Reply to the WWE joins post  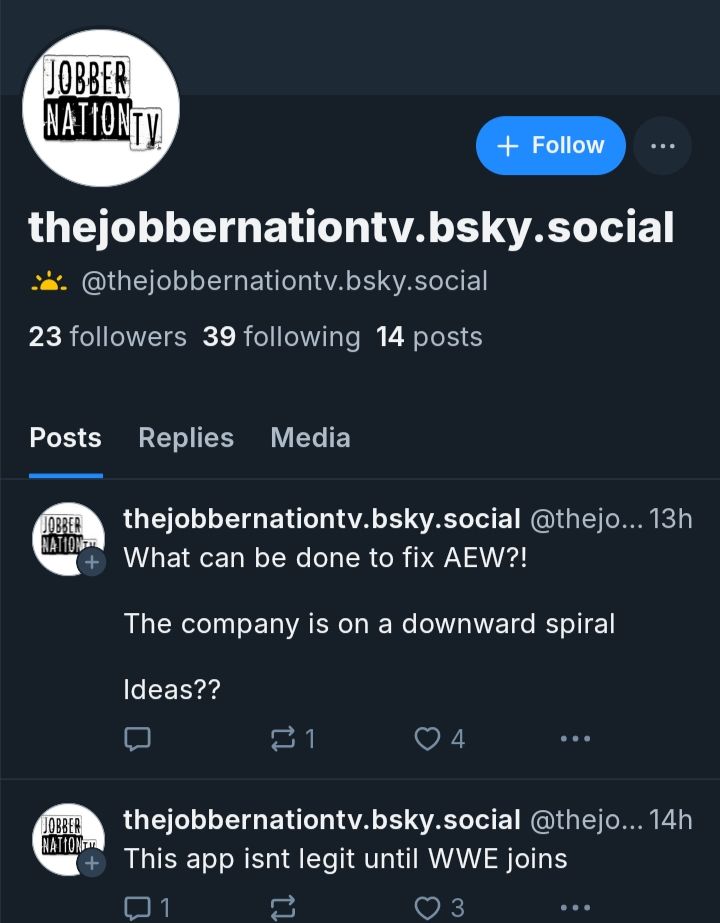click(147, 908)
